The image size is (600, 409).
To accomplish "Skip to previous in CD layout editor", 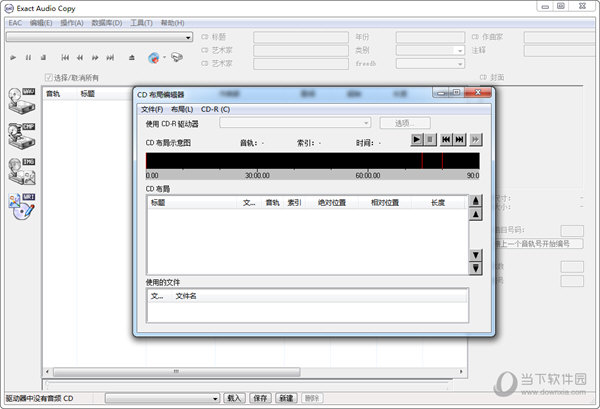I will 446,139.
